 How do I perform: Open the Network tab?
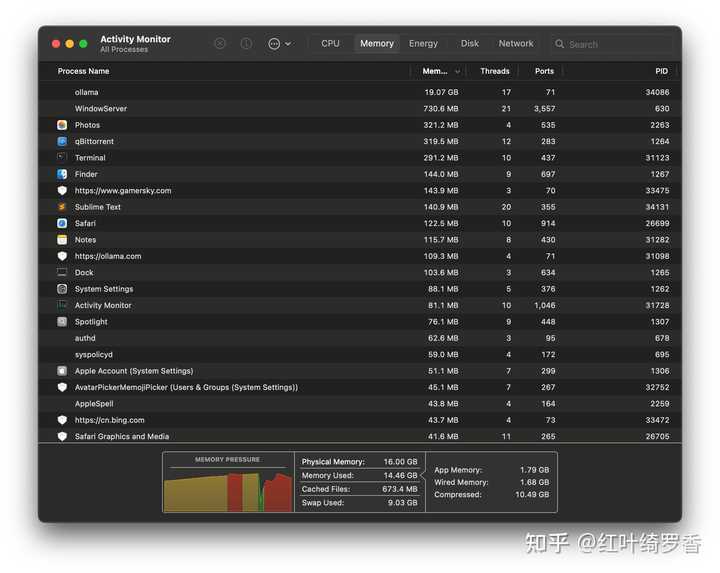coord(516,44)
